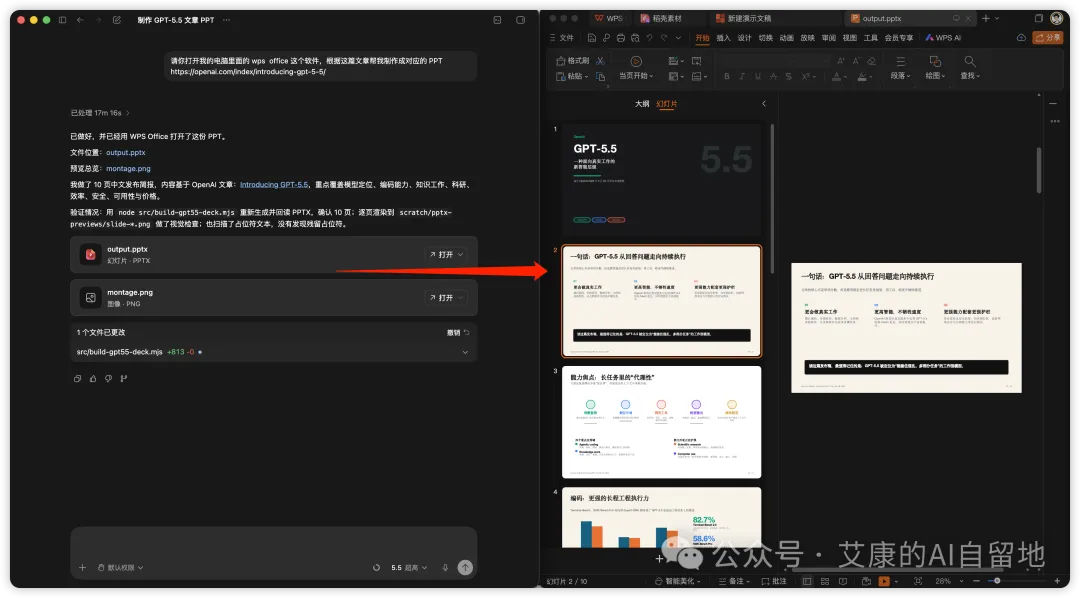Click the orange 分享 share button
Viewport: 1080px width, 598px height.
[x=1047, y=38]
